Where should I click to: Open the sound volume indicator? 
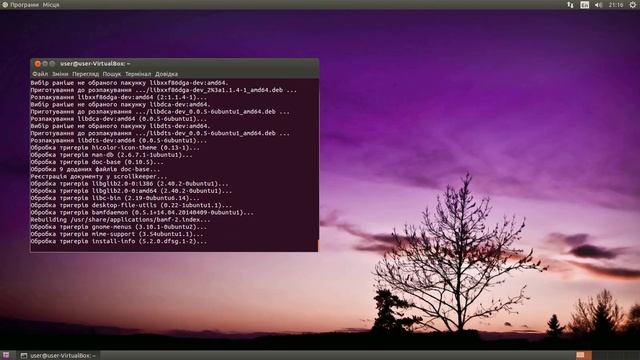[598, 5]
